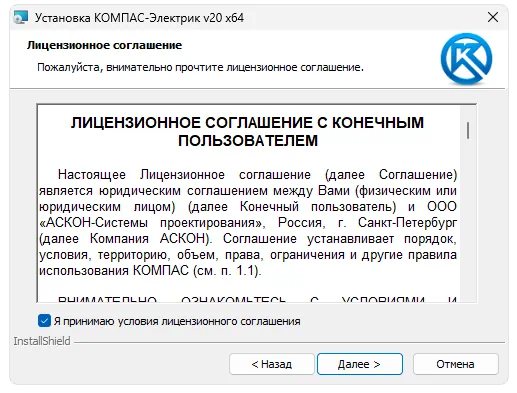517x393 pixels.
Task: Click text "Санкт-Петербург" in the license
Action: [x=407, y=223]
